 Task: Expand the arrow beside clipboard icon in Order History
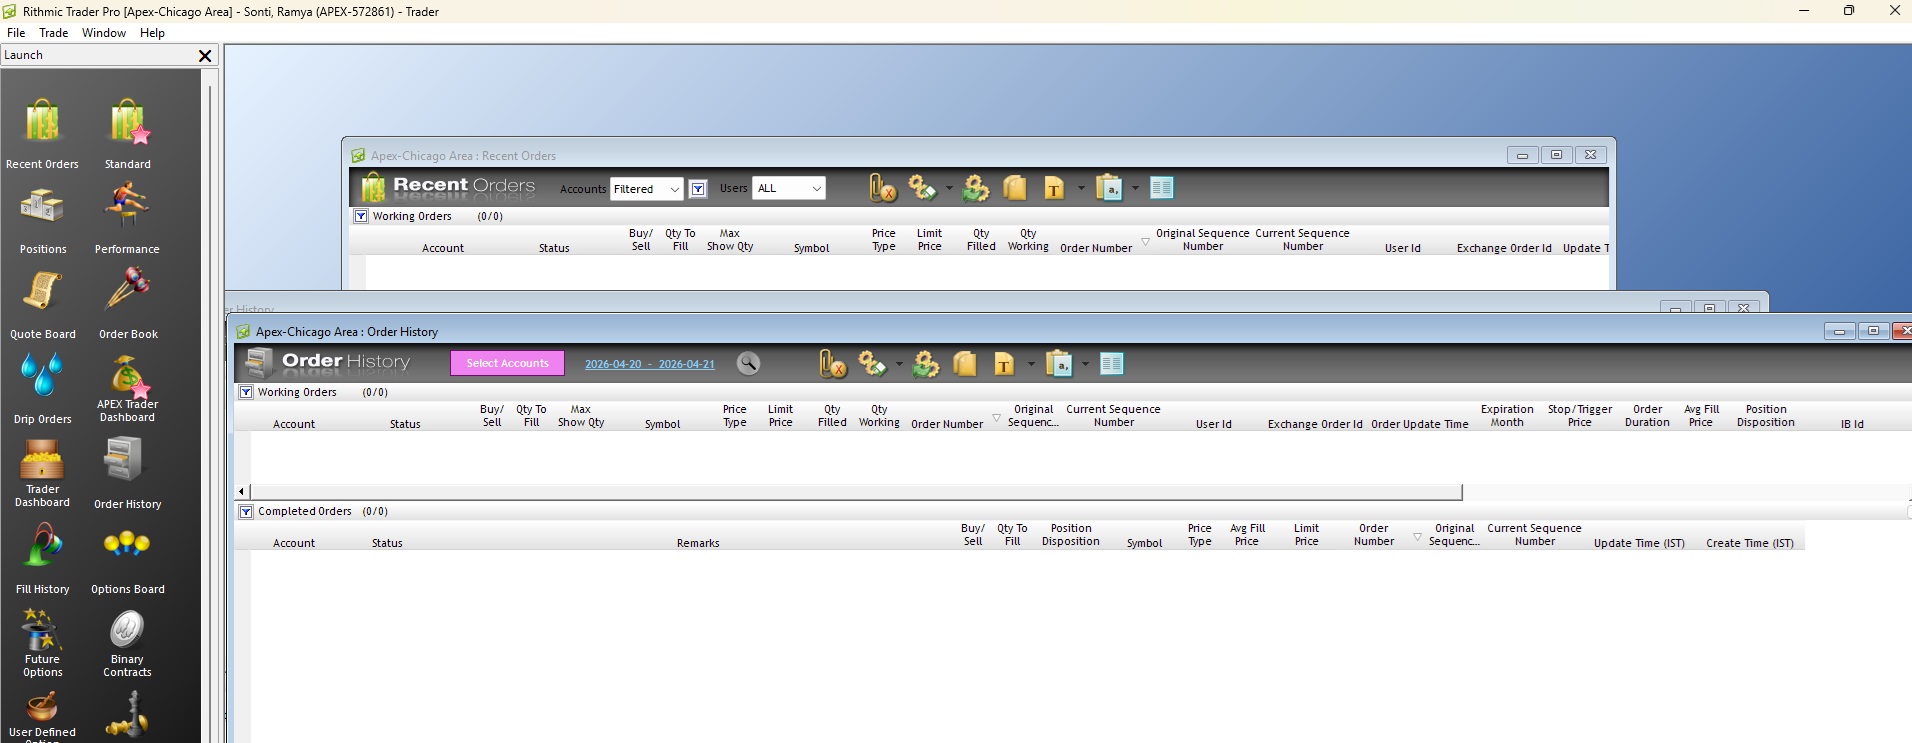pos(1085,364)
